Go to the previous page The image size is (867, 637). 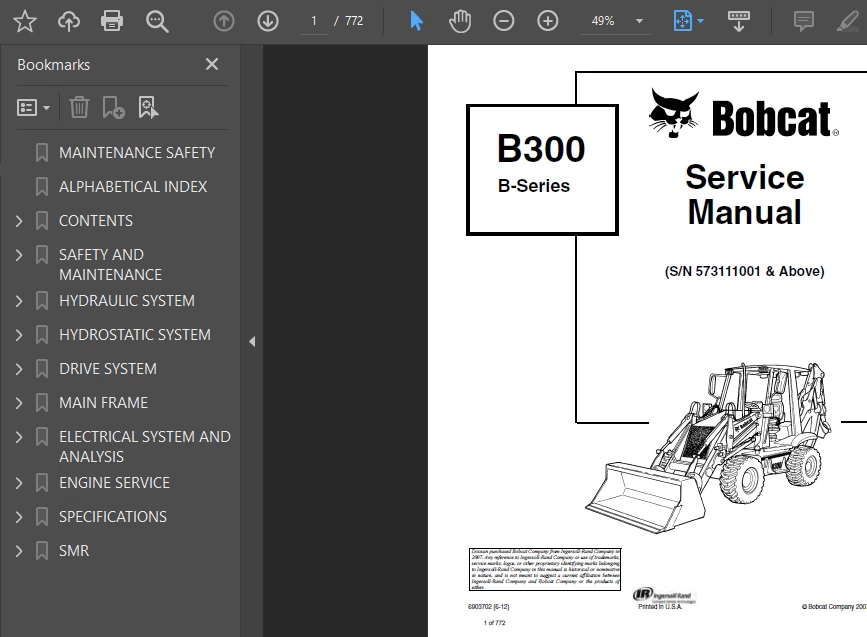point(223,20)
